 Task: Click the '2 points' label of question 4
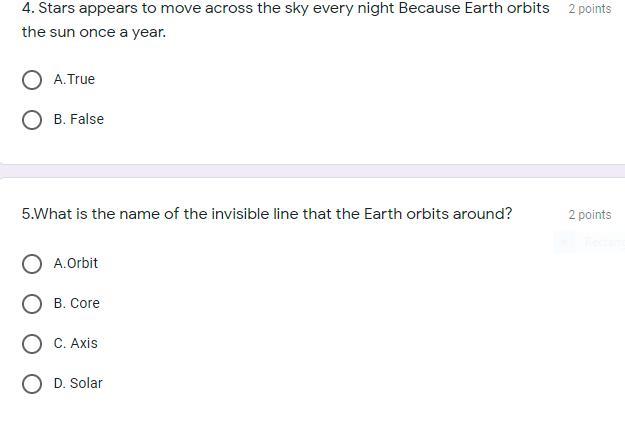pyautogui.click(x=589, y=9)
